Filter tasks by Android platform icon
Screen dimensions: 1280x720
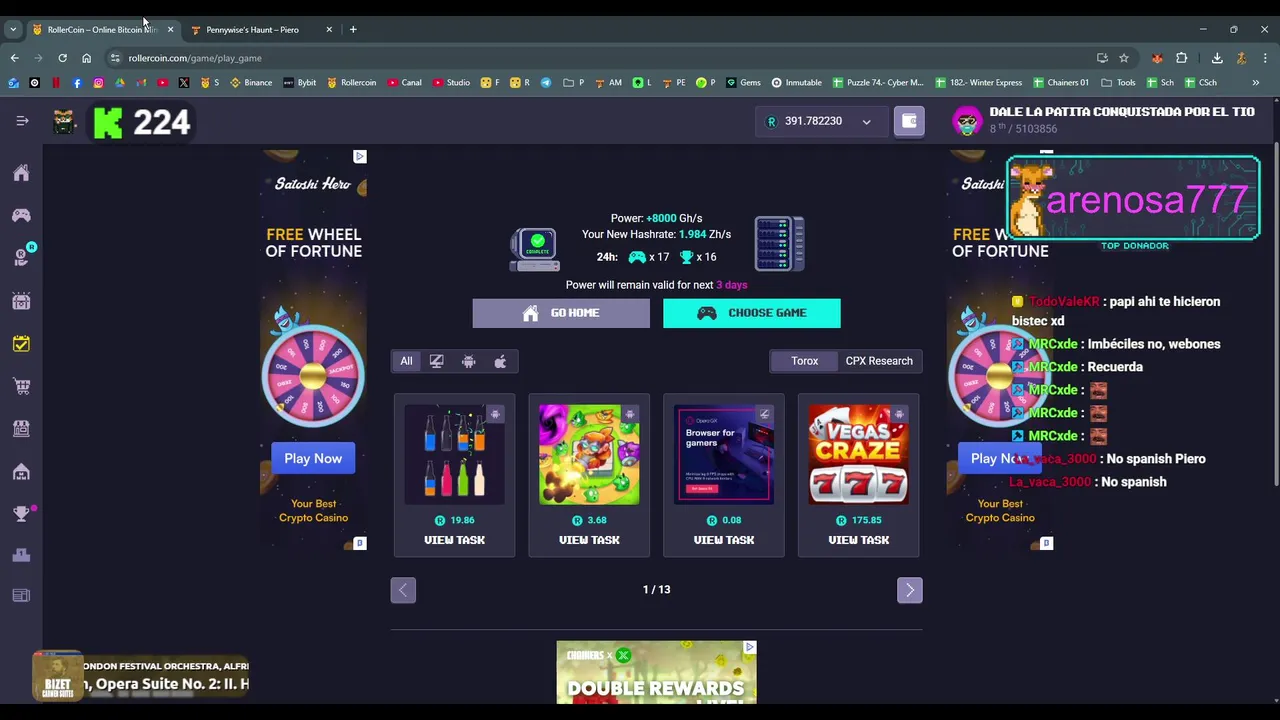(468, 361)
